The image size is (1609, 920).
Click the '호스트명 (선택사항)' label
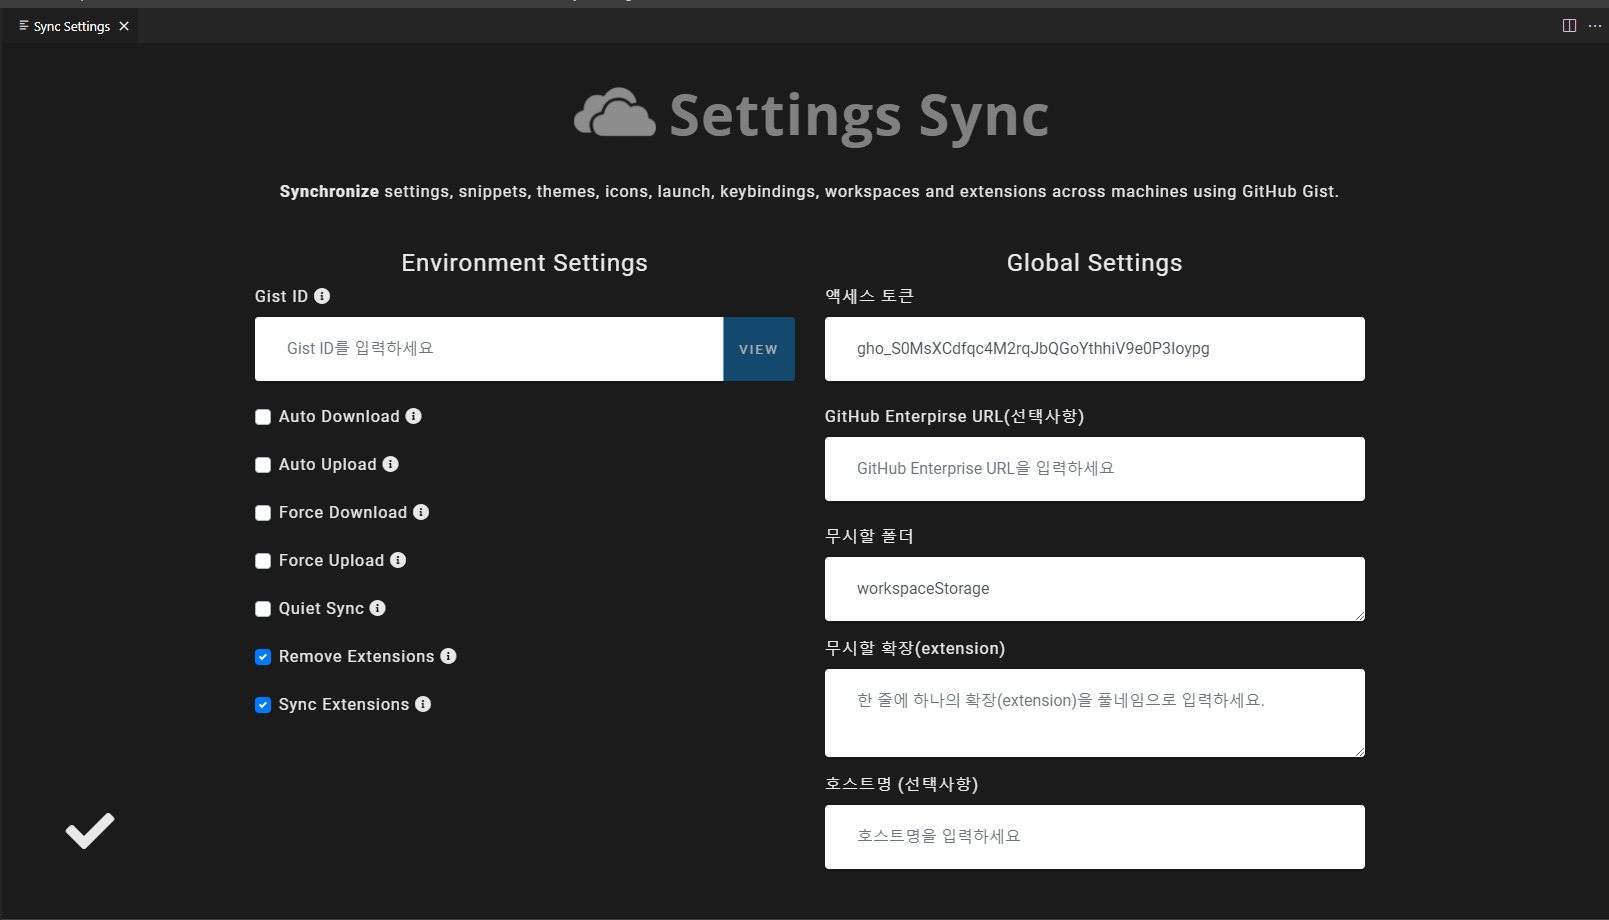902,784
